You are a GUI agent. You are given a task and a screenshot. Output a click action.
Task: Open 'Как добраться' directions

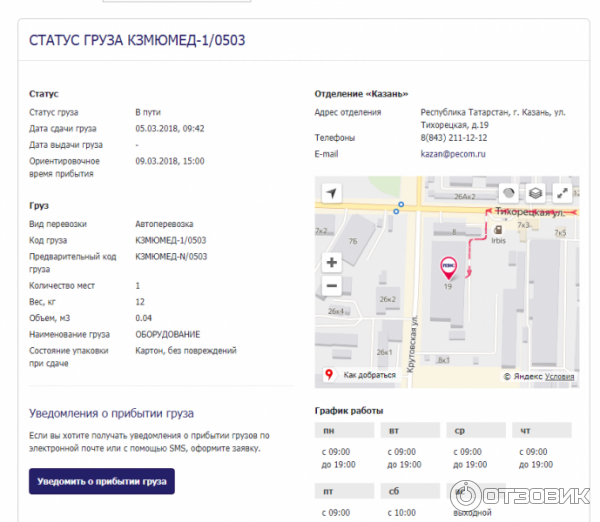click(x=365, y=376)
